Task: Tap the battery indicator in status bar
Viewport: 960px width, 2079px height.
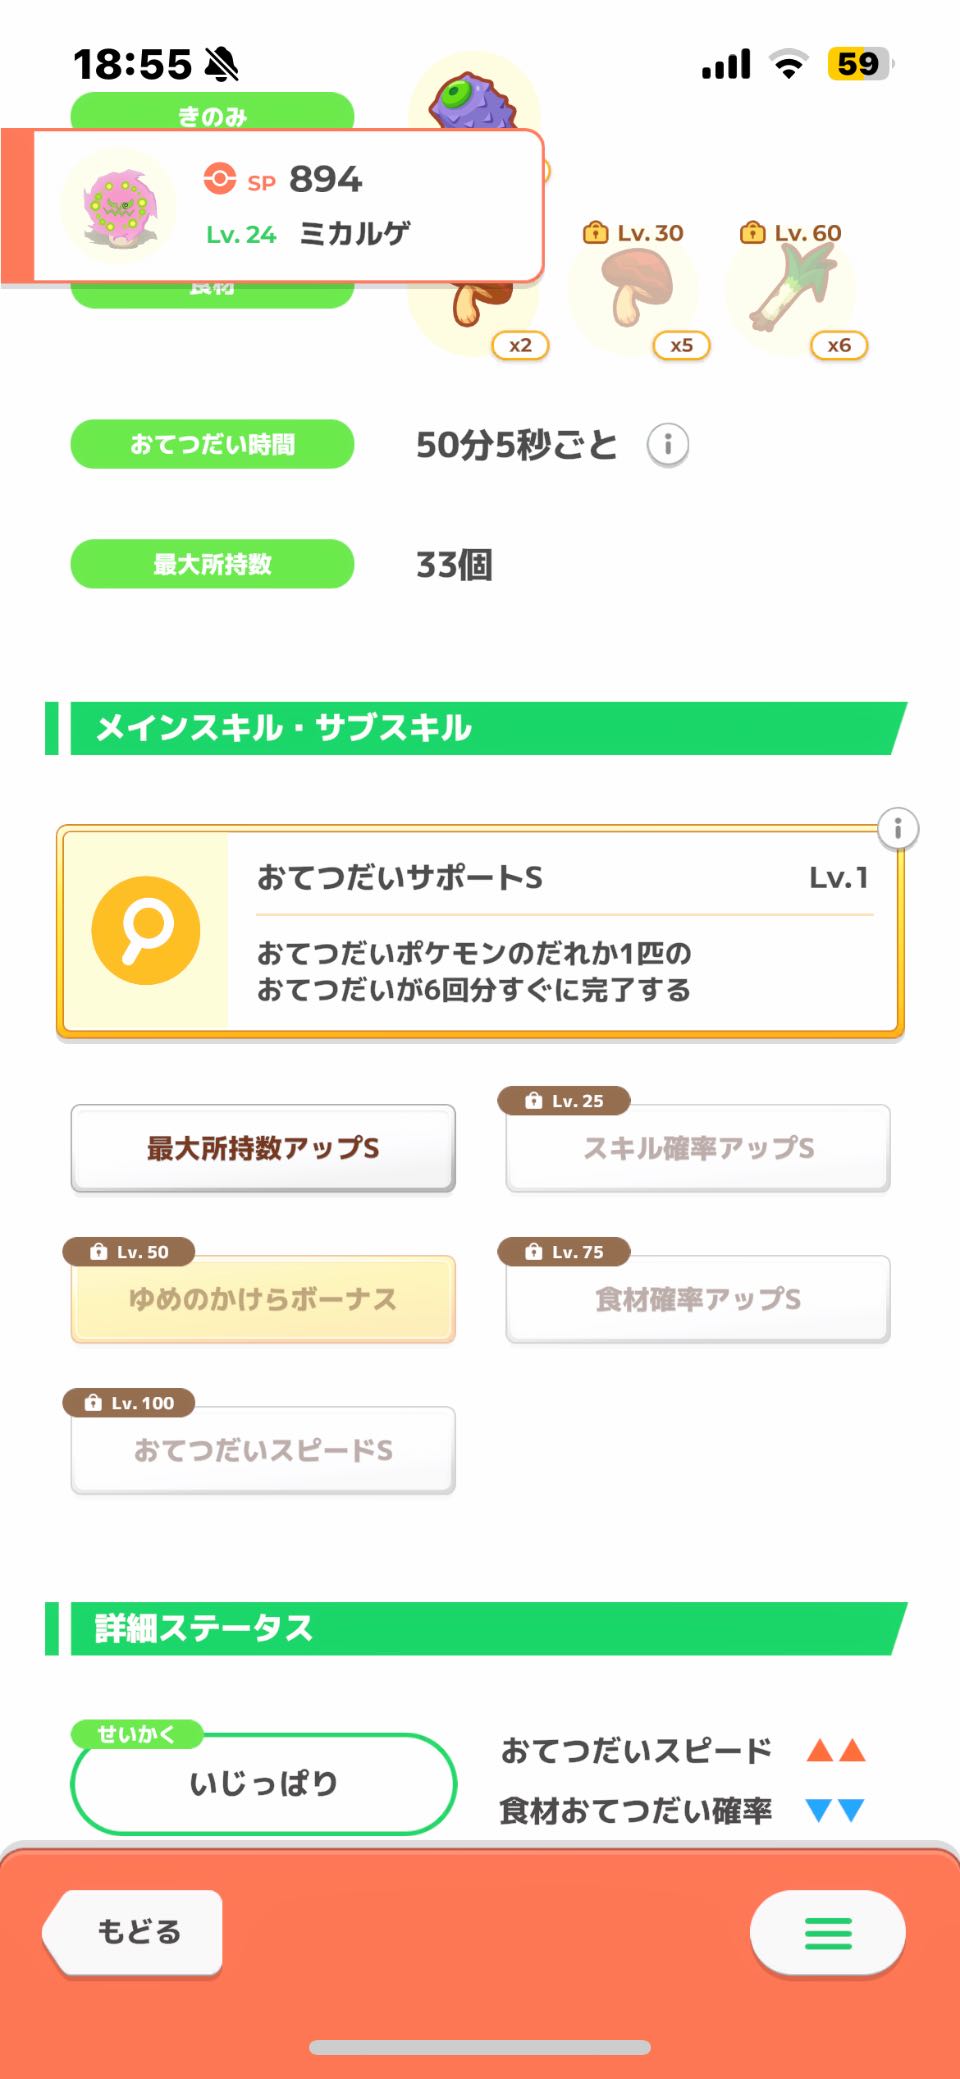Action: [859, 64]
